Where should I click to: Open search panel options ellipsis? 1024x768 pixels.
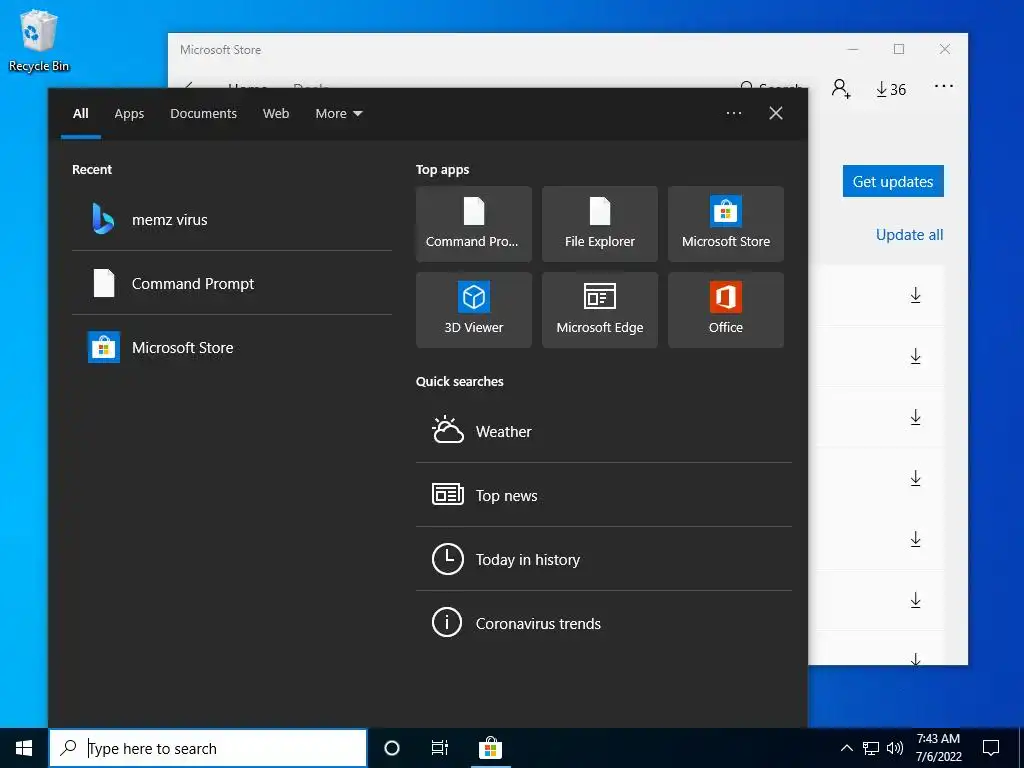[x=734, y=113]
